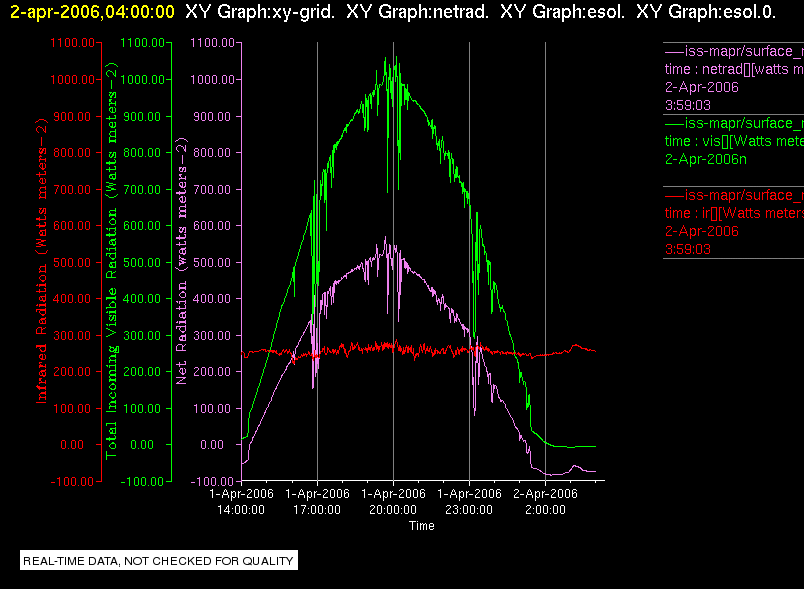Click the red axis 1100.00 tick value
Screen dimensions: 804x589
tap(72, 43)
